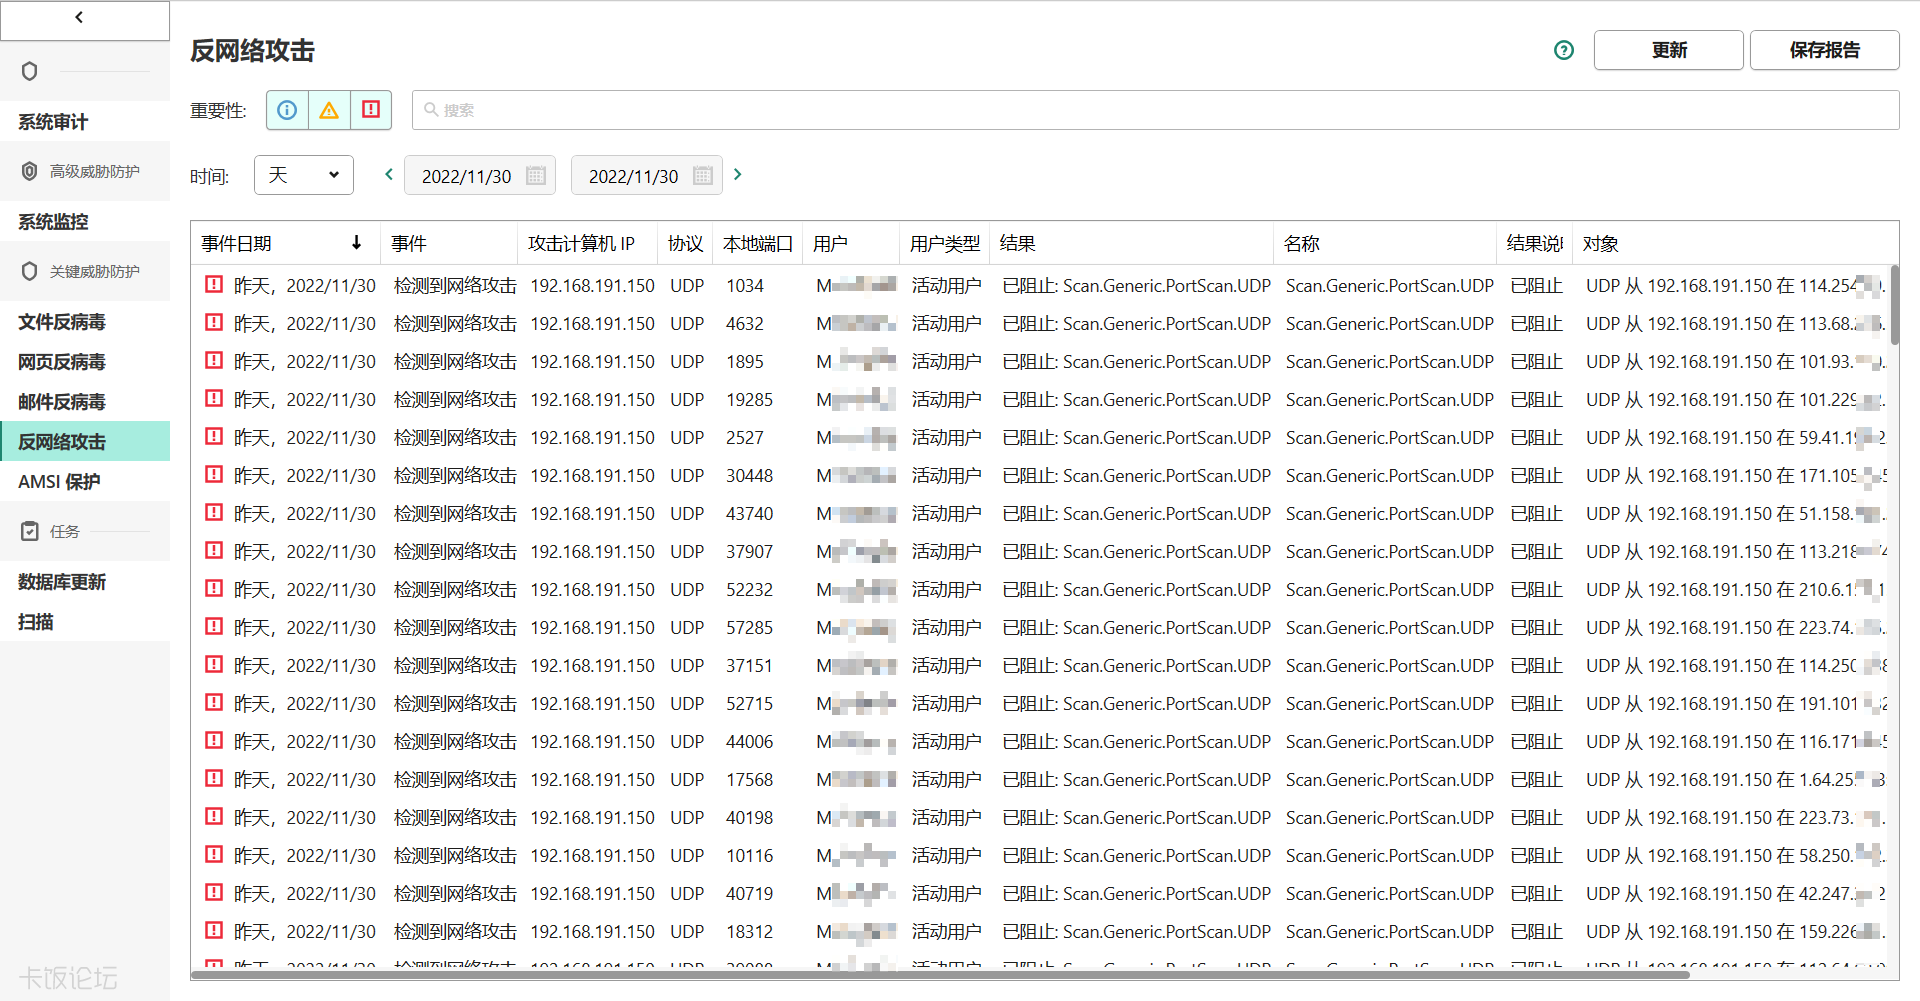Click critical icon on port 44006 row
Viewport: 1920px width, 1001px height.
[x=214, y=740]
